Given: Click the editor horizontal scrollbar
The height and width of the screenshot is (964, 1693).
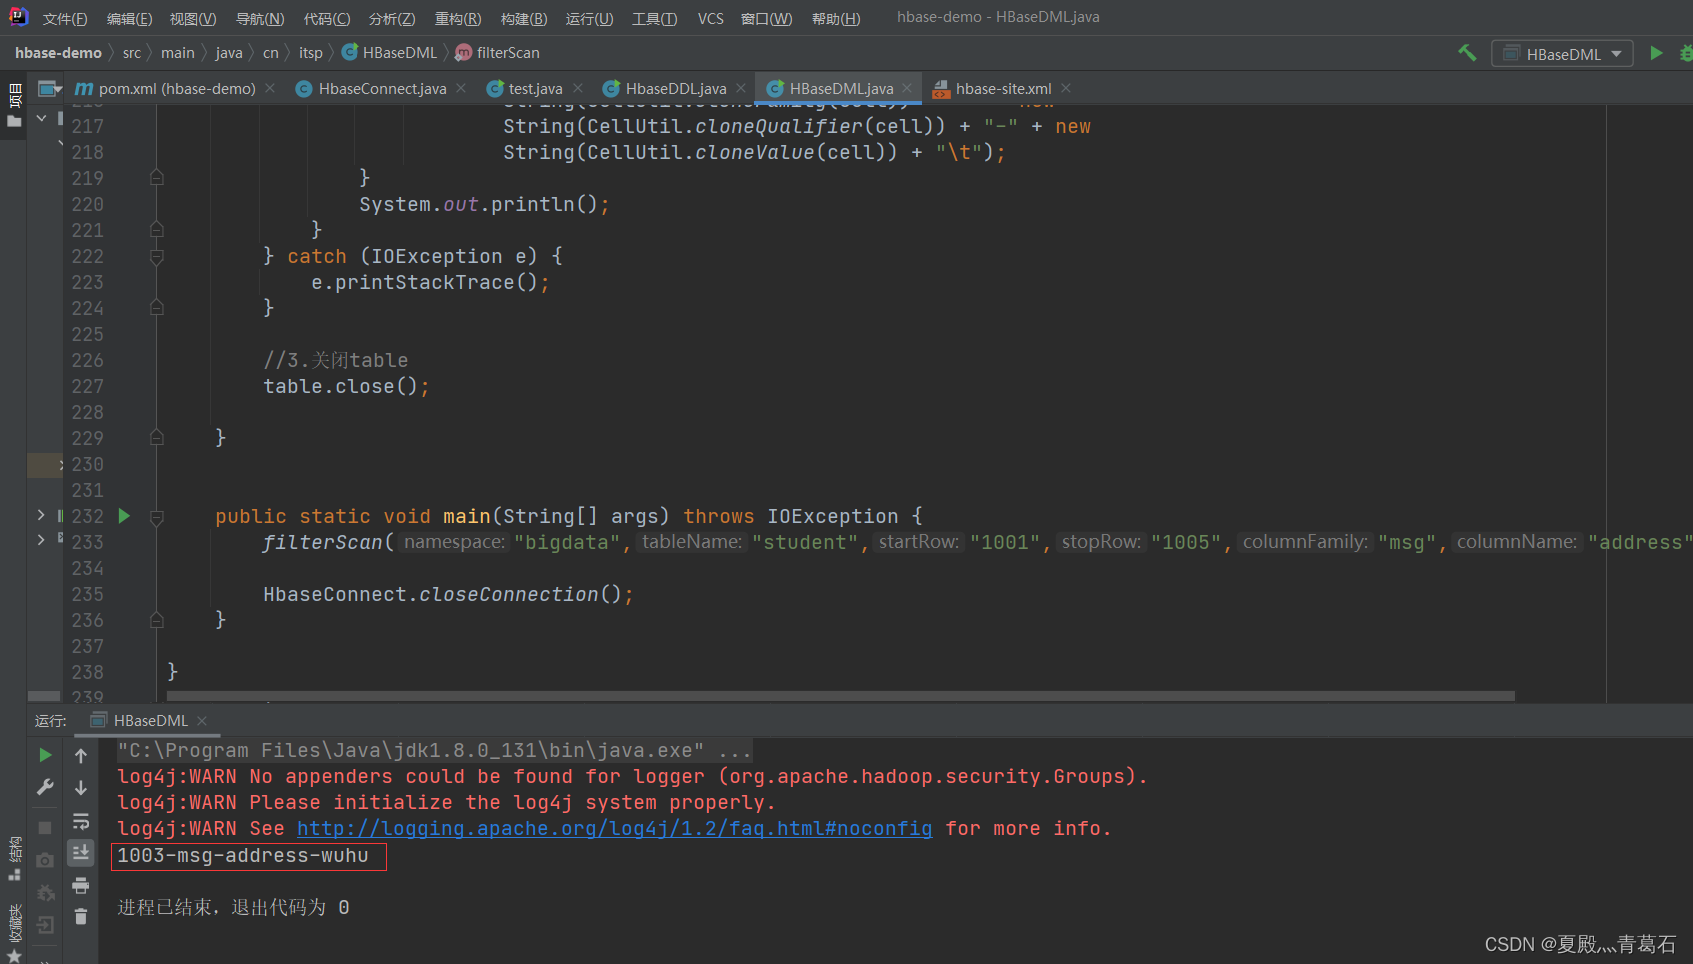Looking at the screenshot, I should [840, 696].
